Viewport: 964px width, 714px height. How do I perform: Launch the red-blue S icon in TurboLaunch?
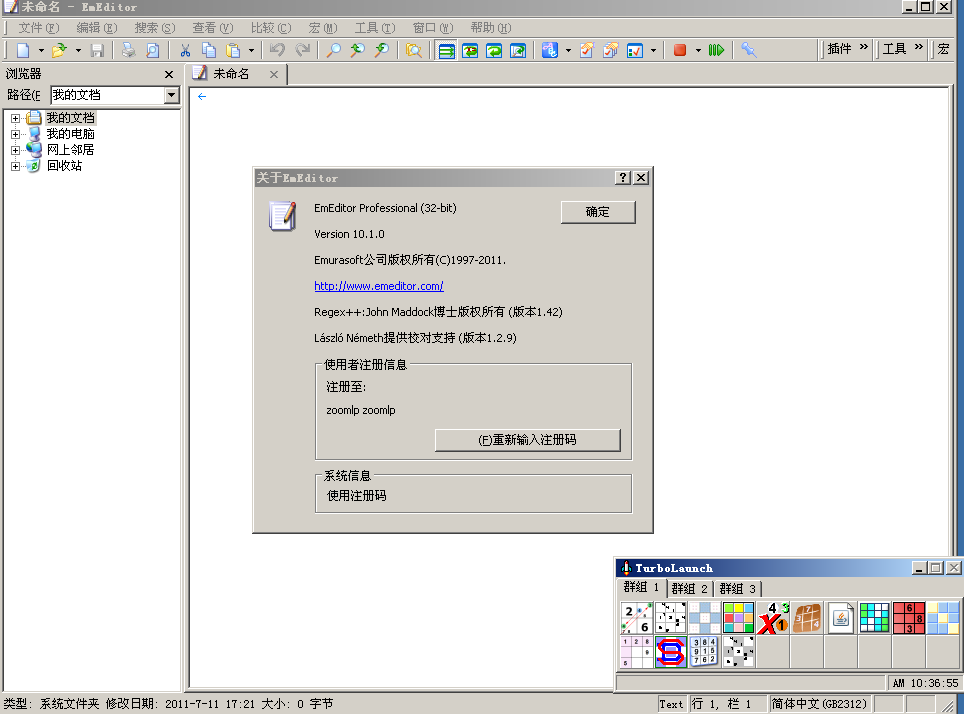tap(671, 652)
